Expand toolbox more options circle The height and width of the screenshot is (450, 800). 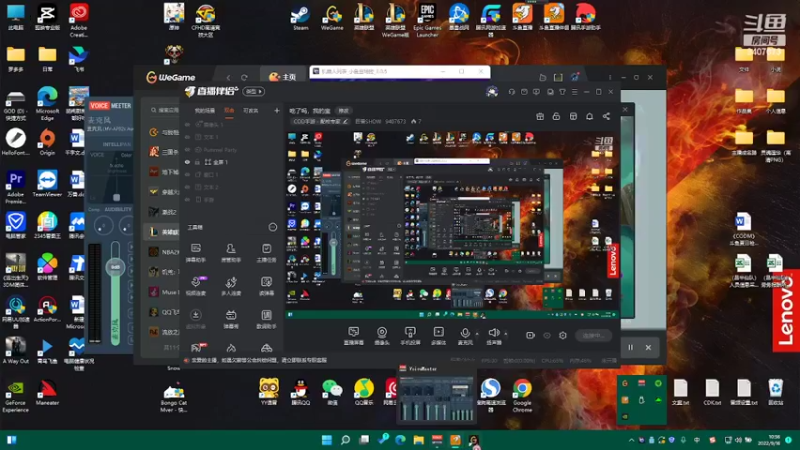point(273,227)
